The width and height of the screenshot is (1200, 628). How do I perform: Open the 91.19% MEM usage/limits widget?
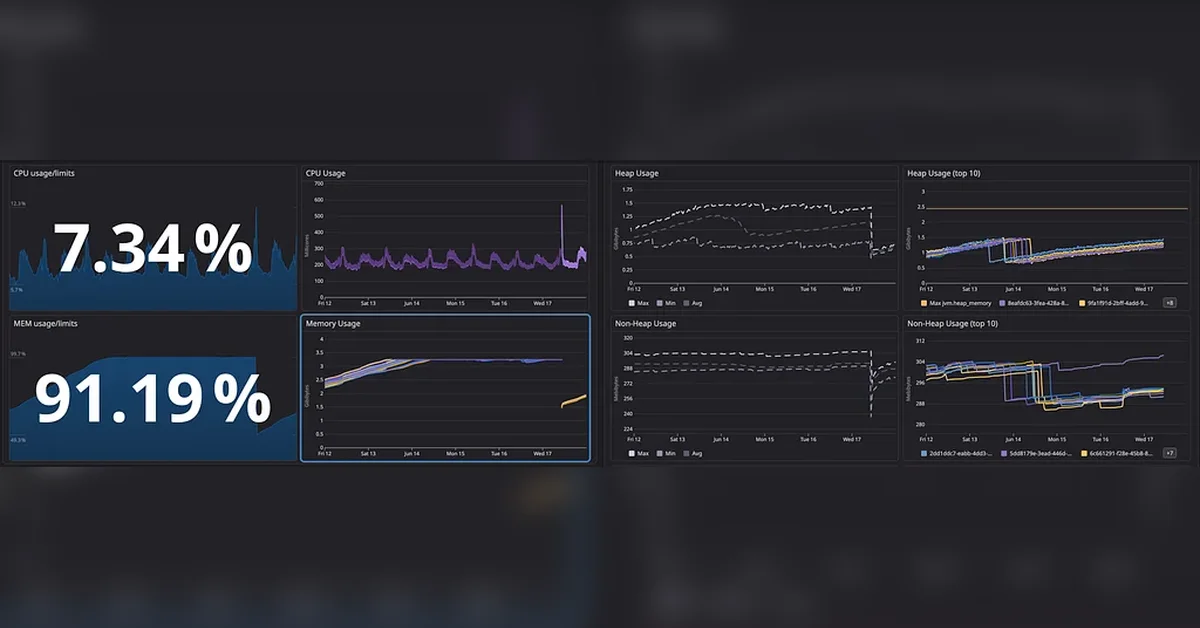click(153, 389)
